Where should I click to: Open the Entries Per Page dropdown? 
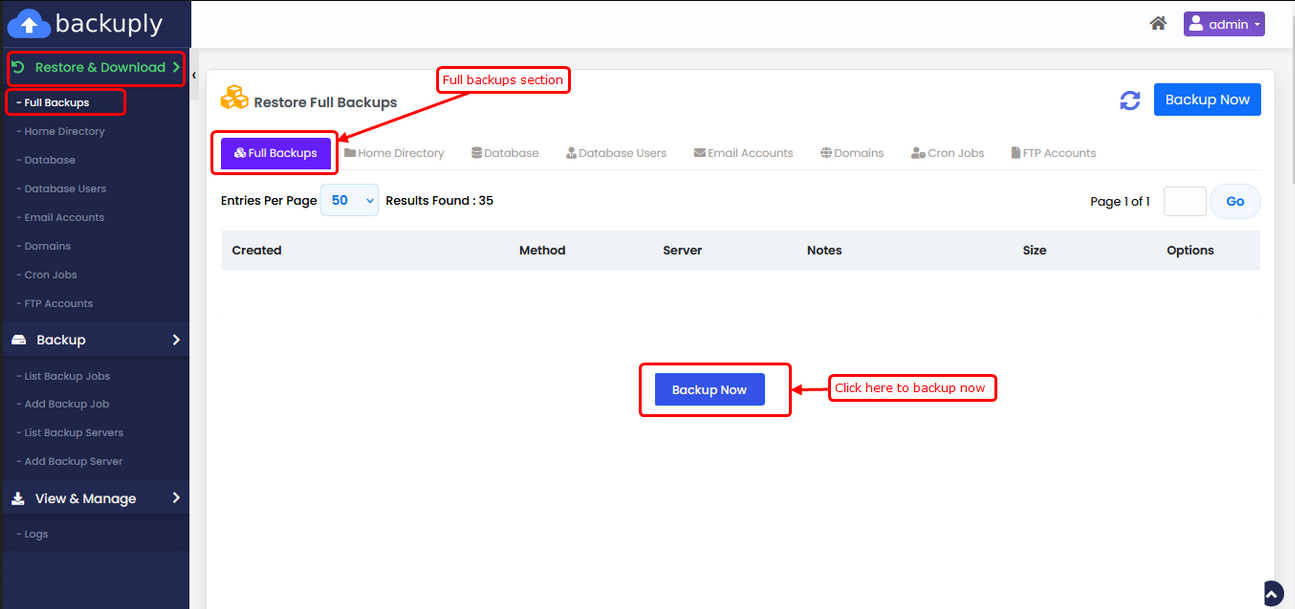[349, 201]
